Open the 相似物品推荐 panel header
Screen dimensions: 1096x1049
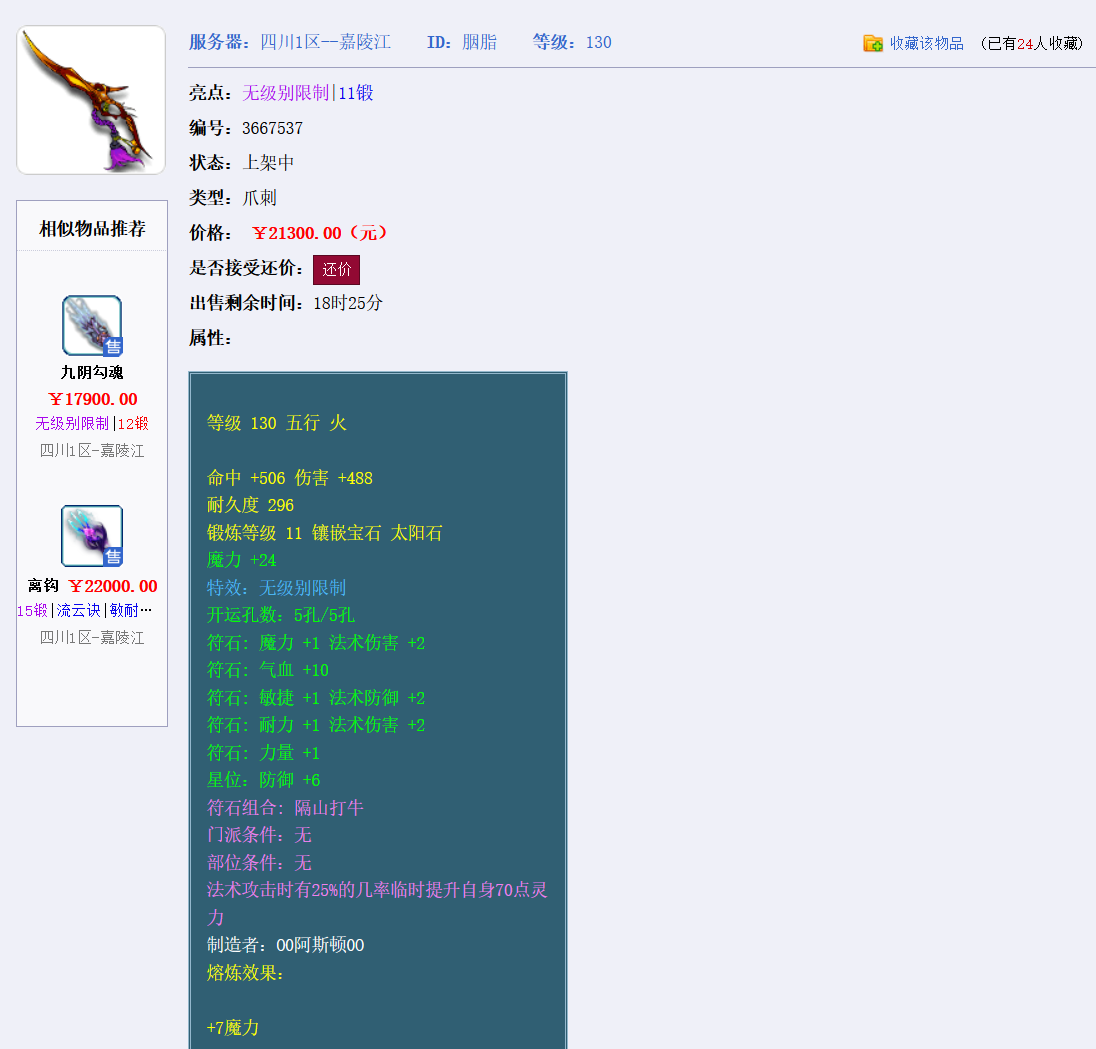91,226
